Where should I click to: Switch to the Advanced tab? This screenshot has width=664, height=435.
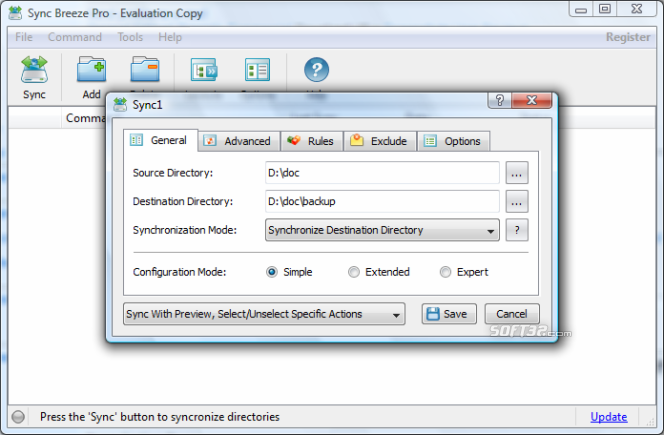pos(238,141)
